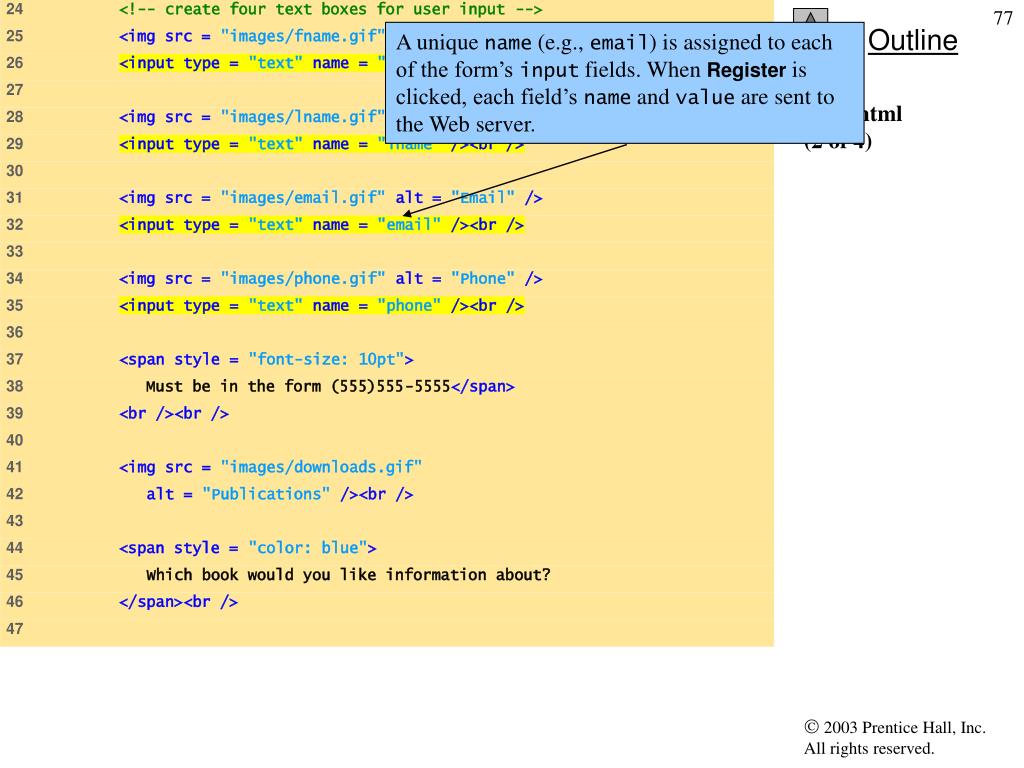Click line number 43

[14, 521]
